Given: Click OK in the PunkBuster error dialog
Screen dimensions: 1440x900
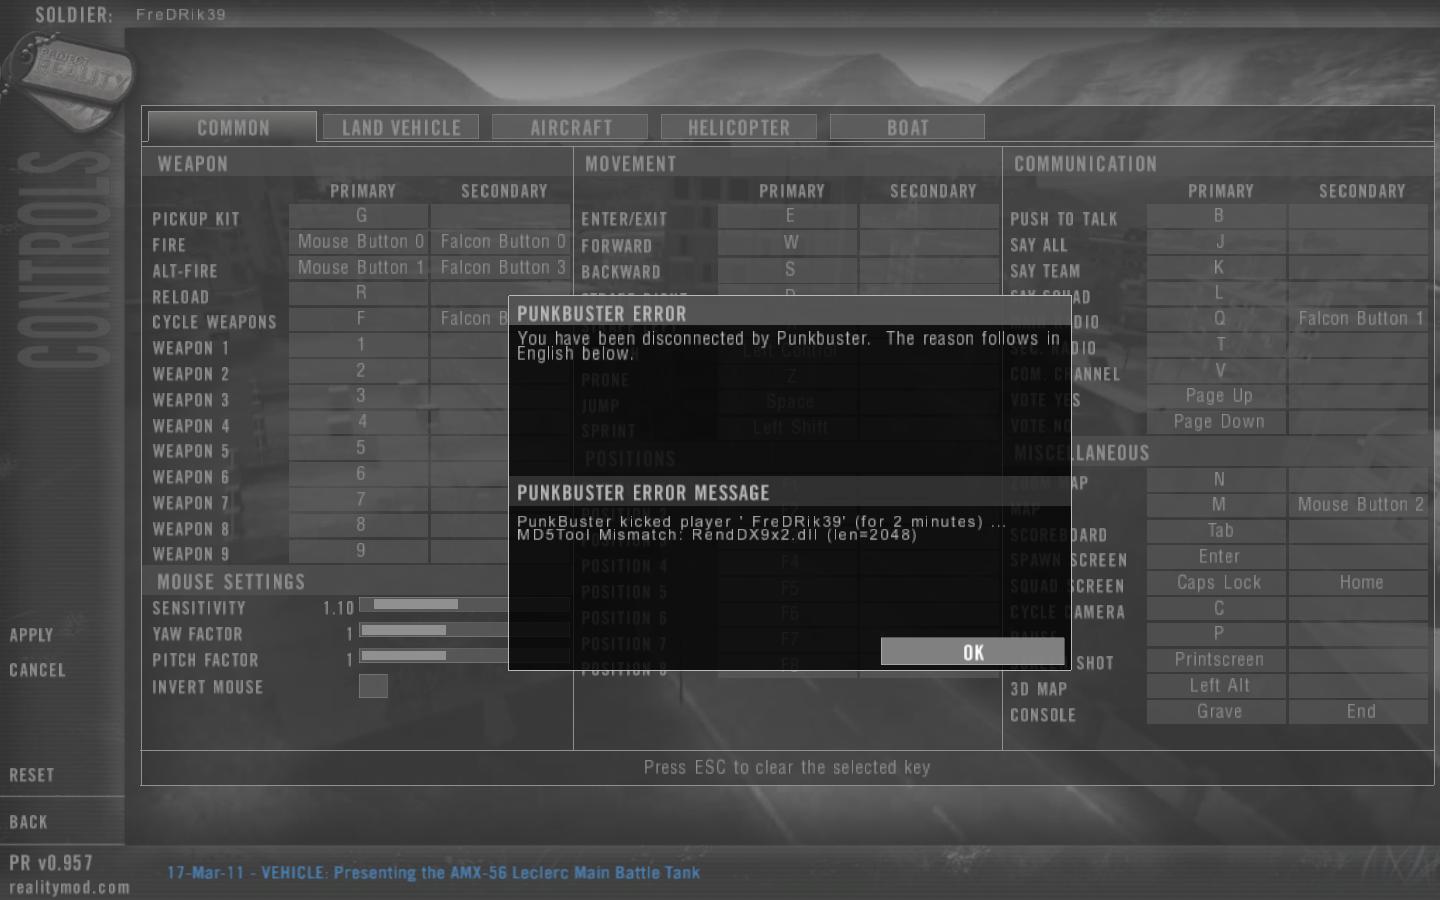Looking at the screenshot, I should [x=973, y=652].
